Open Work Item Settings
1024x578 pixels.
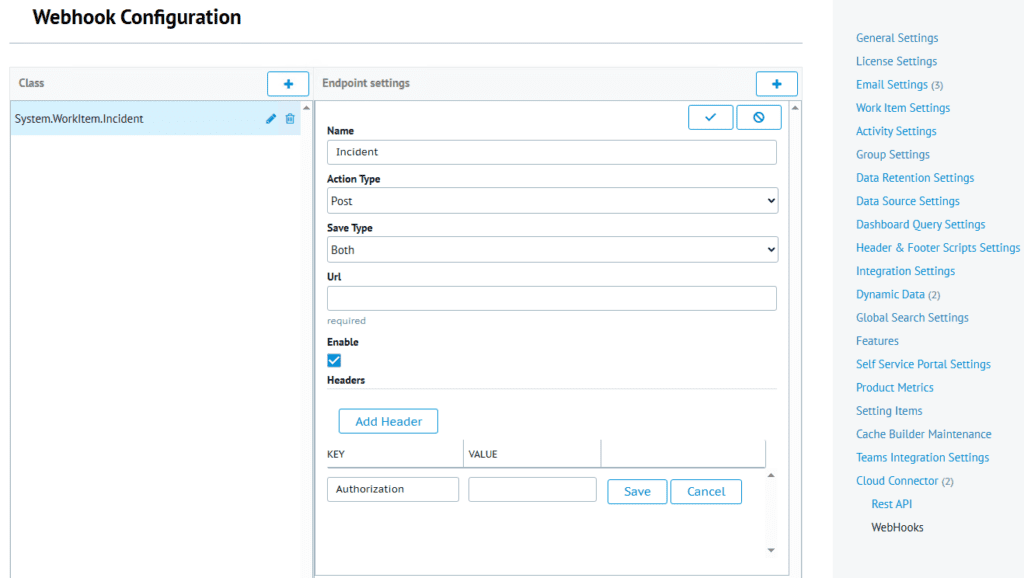[903, 108]
